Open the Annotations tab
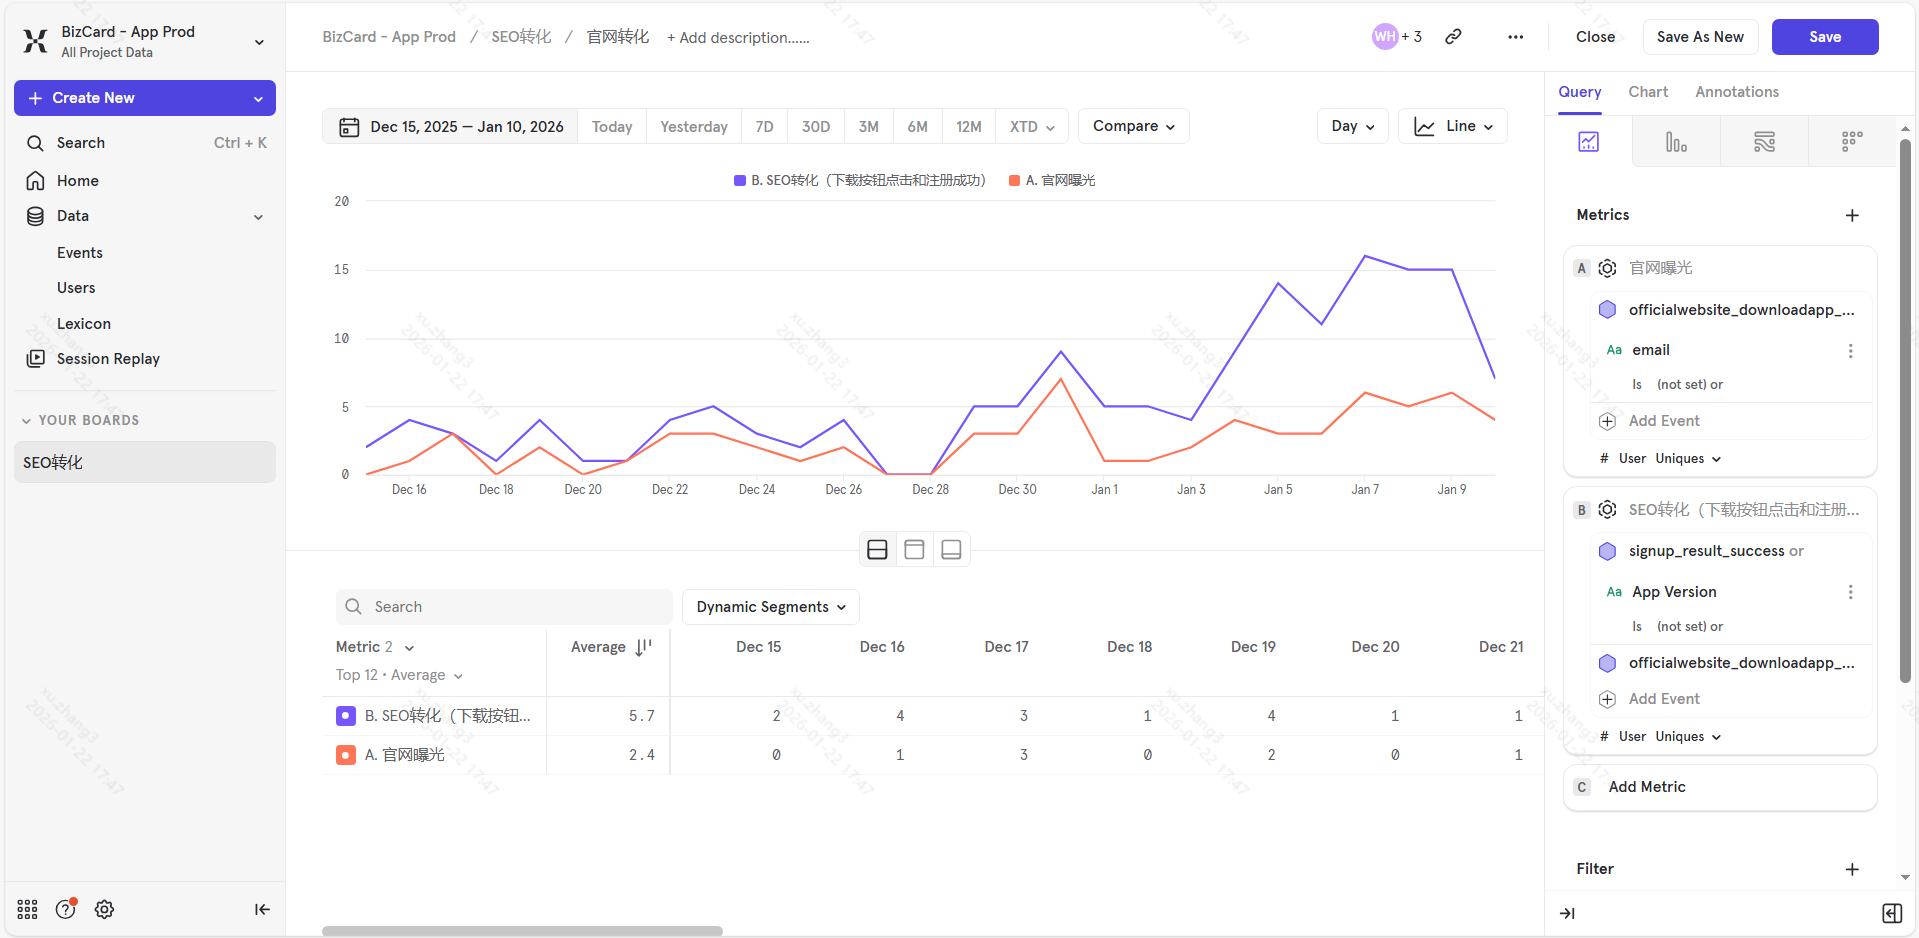 coord(1736,92)
